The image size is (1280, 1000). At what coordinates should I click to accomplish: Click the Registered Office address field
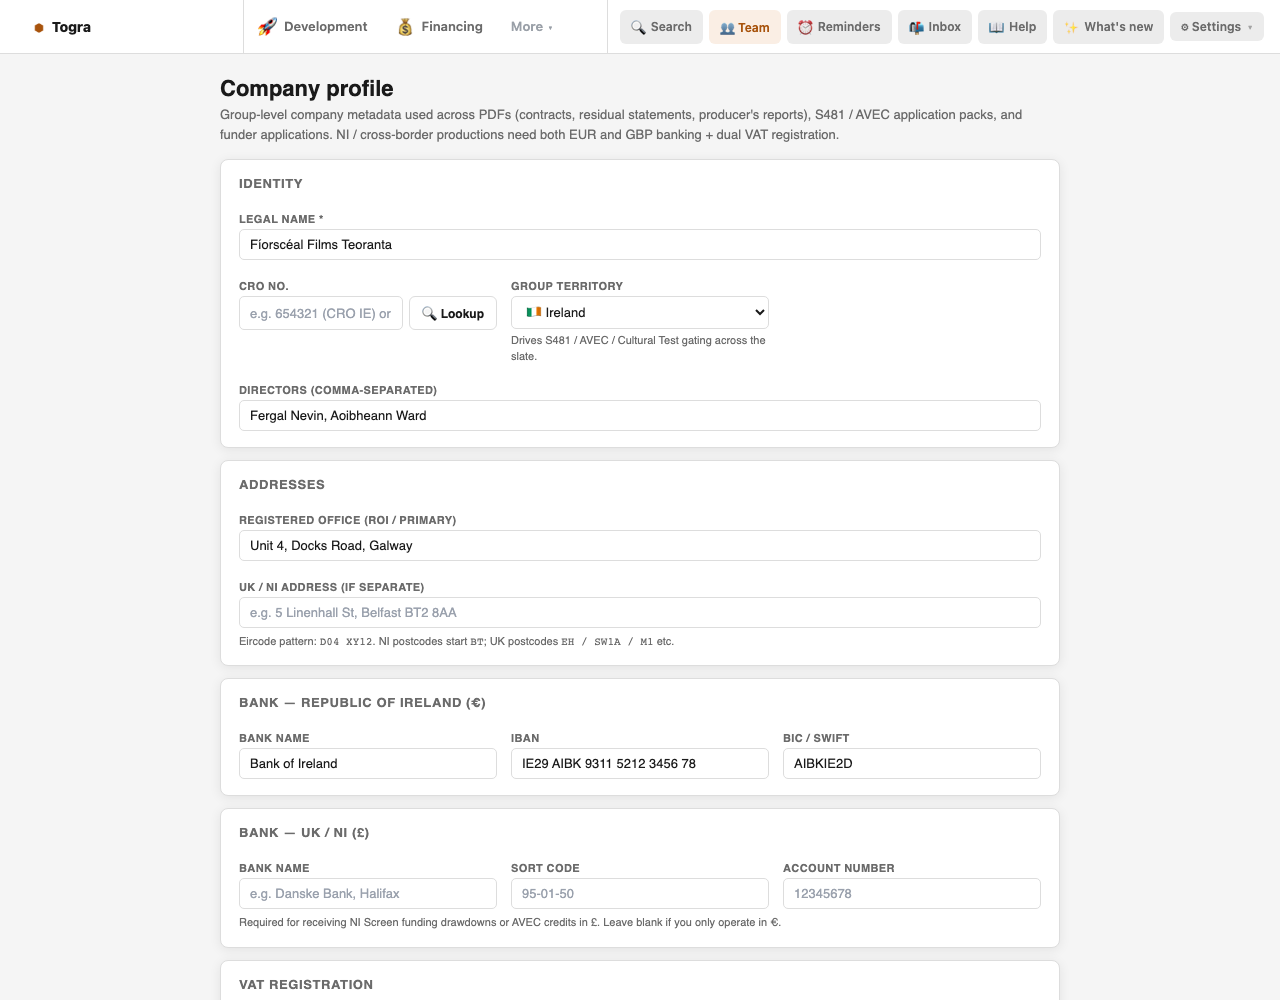[640, 546]
